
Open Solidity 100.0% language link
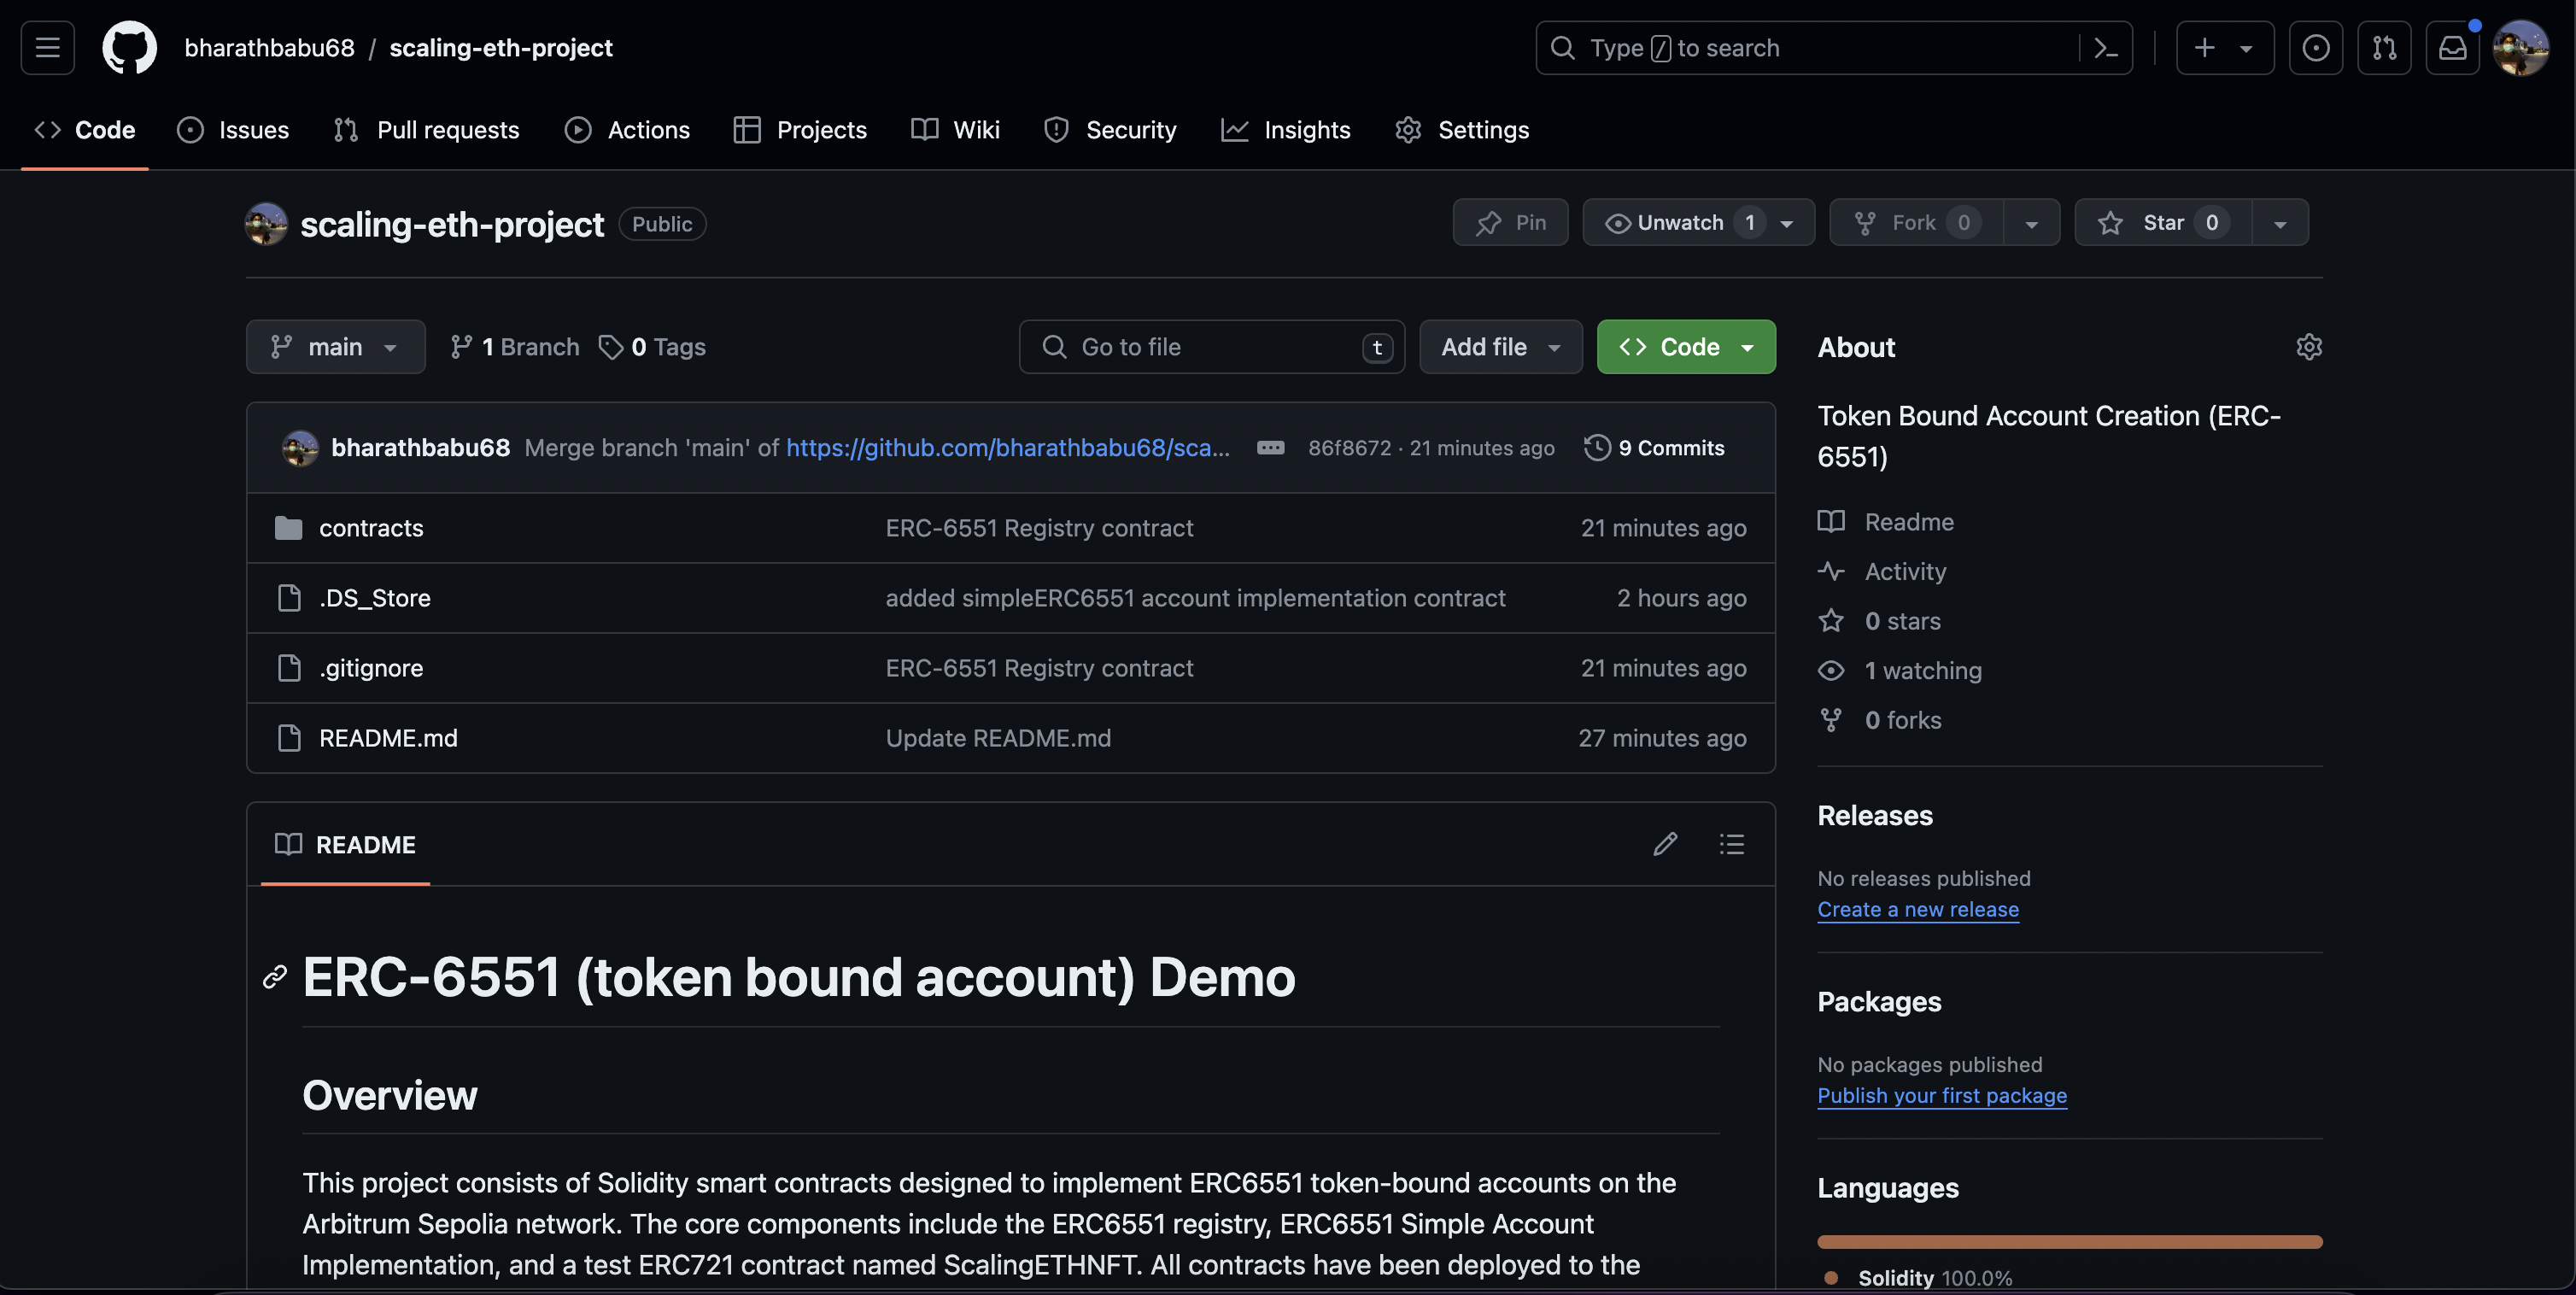point(1917,1277)
